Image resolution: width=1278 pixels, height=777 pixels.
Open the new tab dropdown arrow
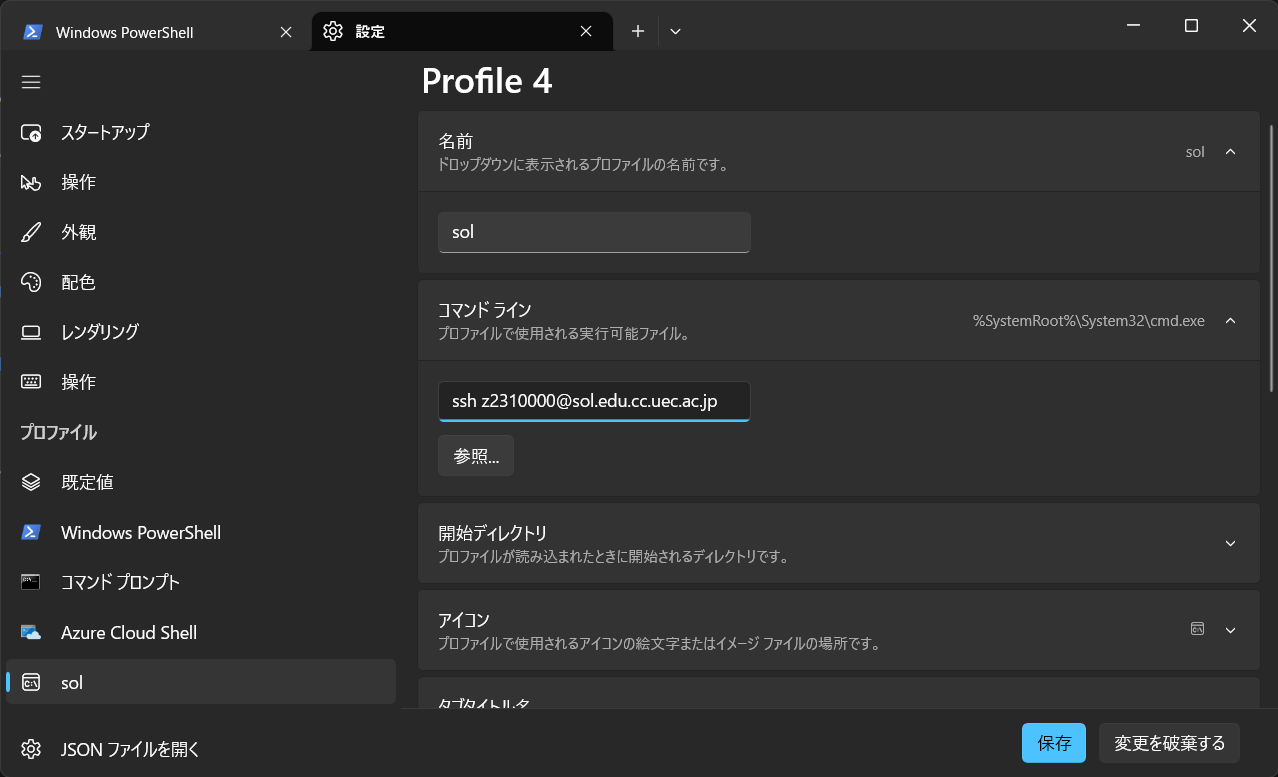(675, 32)
